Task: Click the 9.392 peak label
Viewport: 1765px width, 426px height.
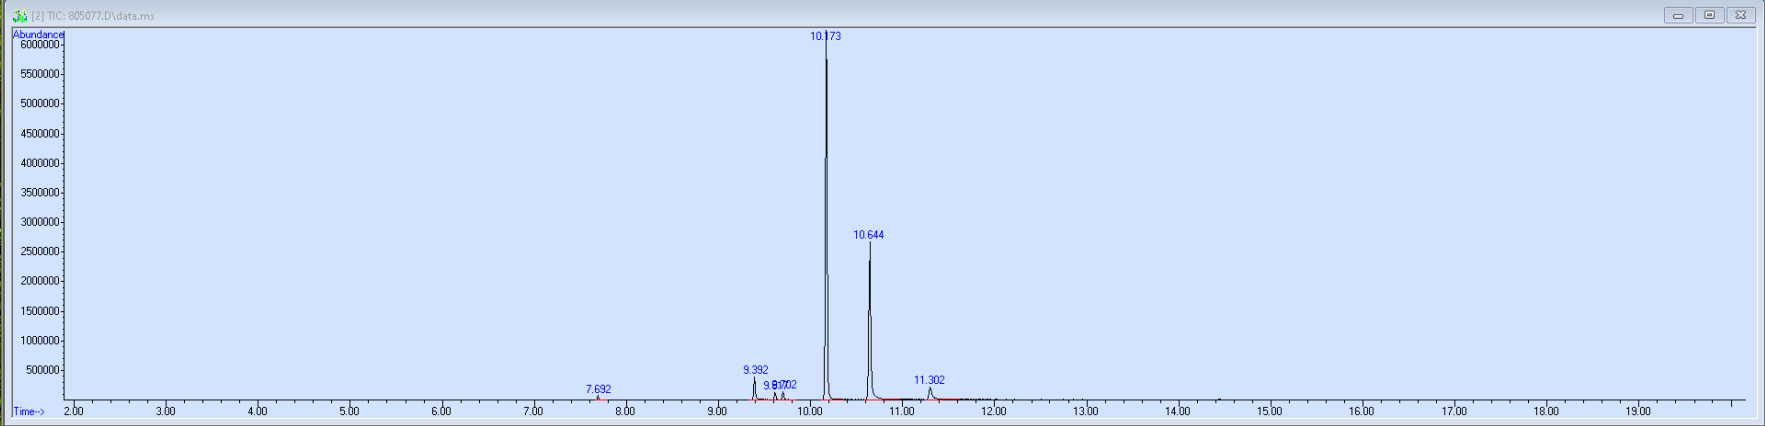Action: [755, 370]
